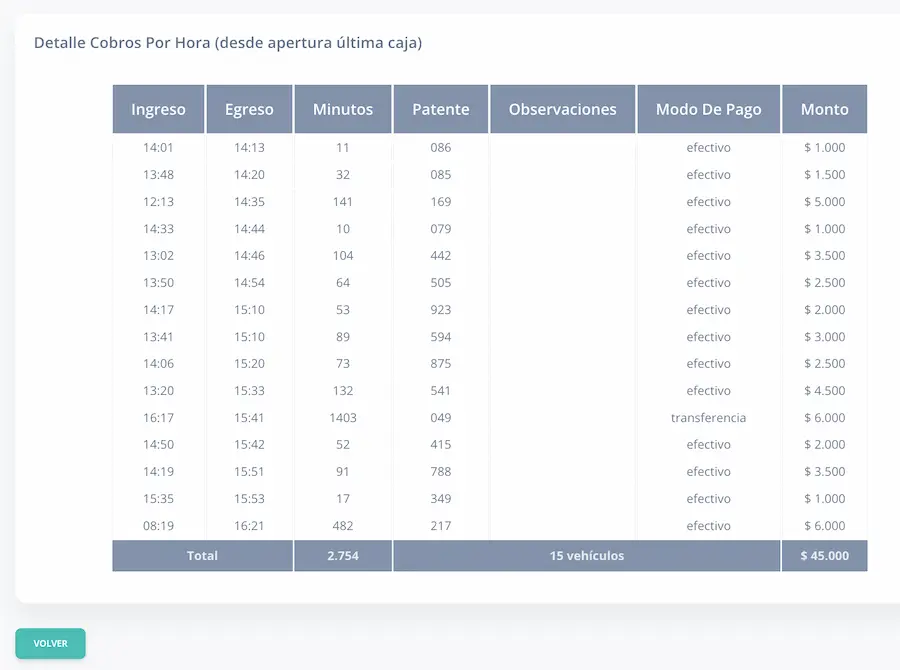Click the Monto column header
The image size is (900, 670).
[x=824, y=109]
